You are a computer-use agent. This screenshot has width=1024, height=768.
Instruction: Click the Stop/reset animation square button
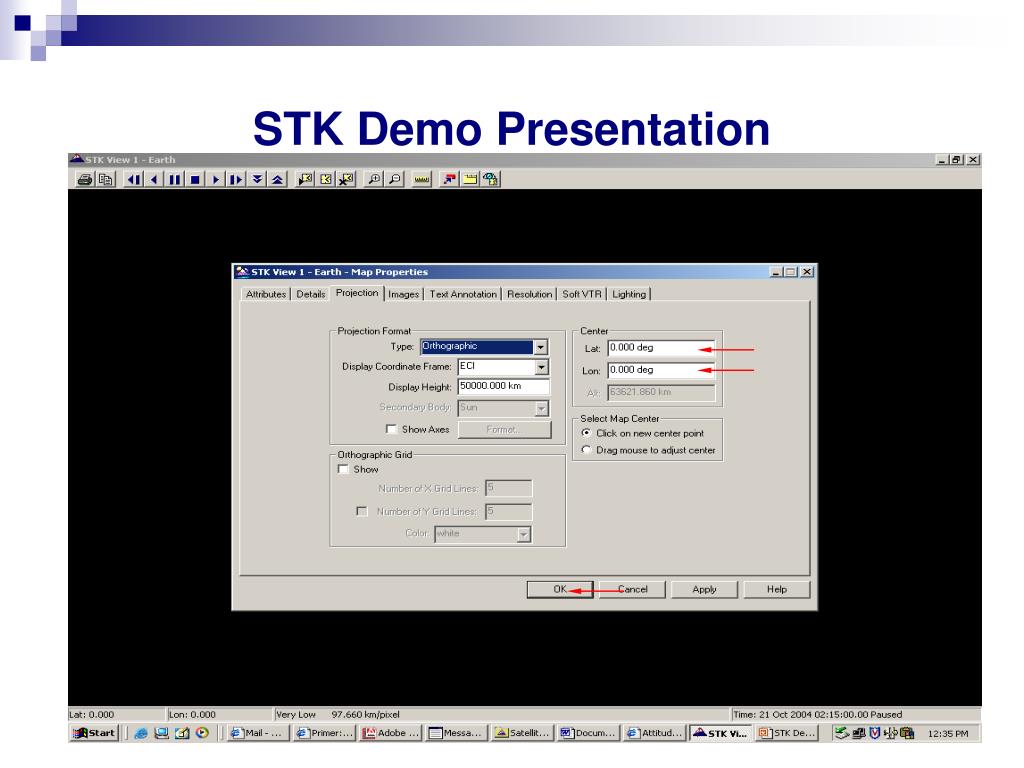tap(195, 179)
